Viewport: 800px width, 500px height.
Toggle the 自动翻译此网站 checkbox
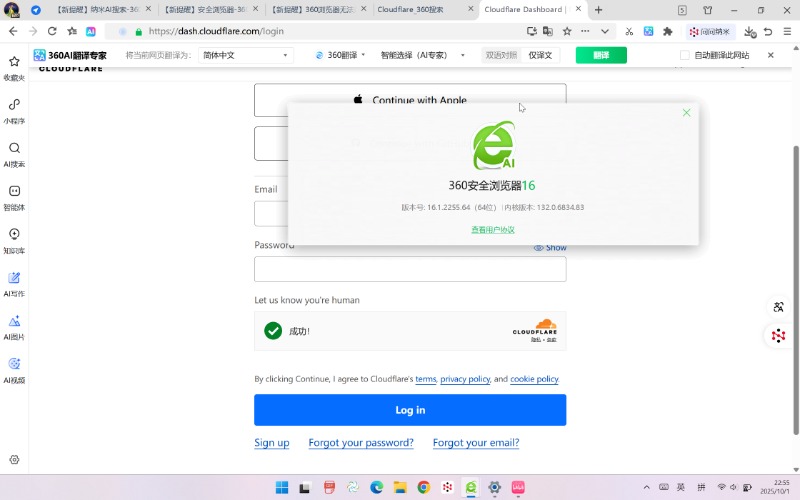[685, 55]
